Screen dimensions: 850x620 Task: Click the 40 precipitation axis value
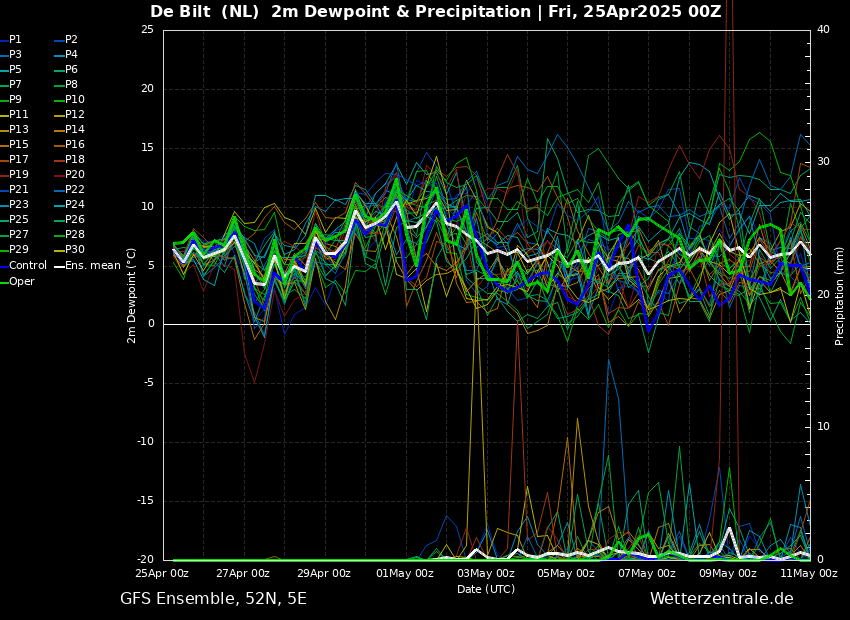(823, 29)
